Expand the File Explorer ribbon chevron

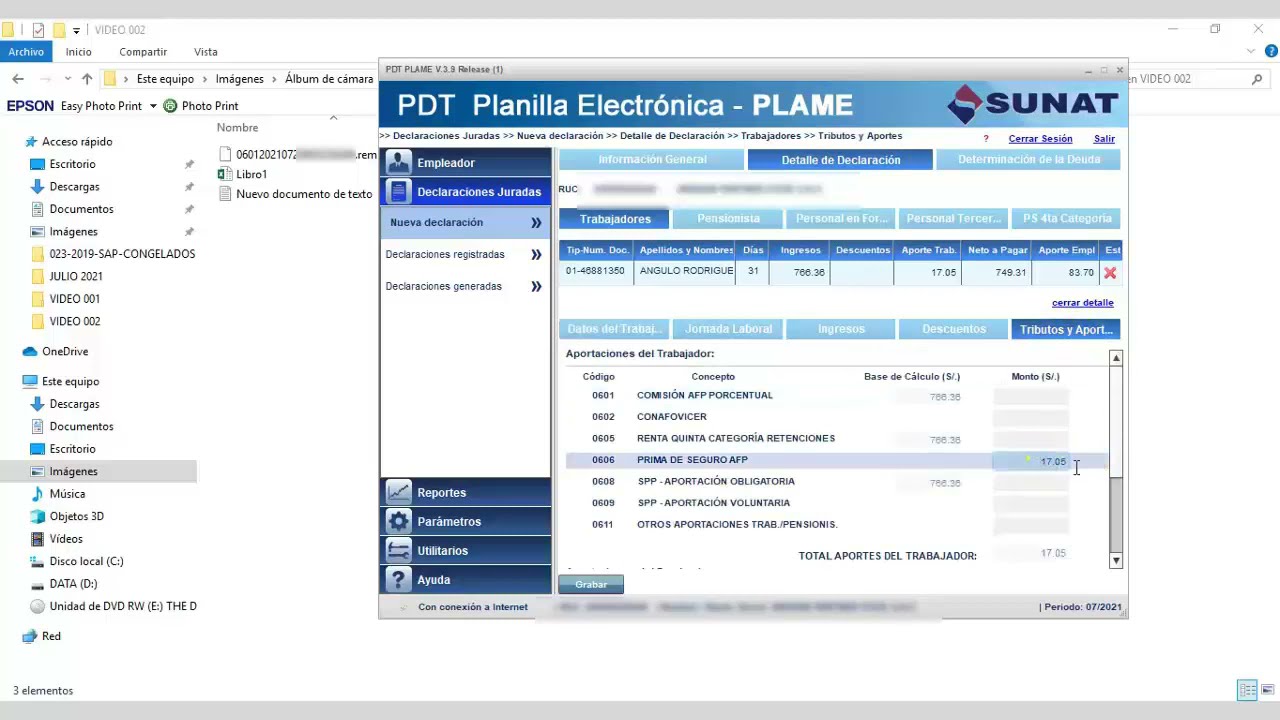pyautogui.click(x=1251, y=52)
